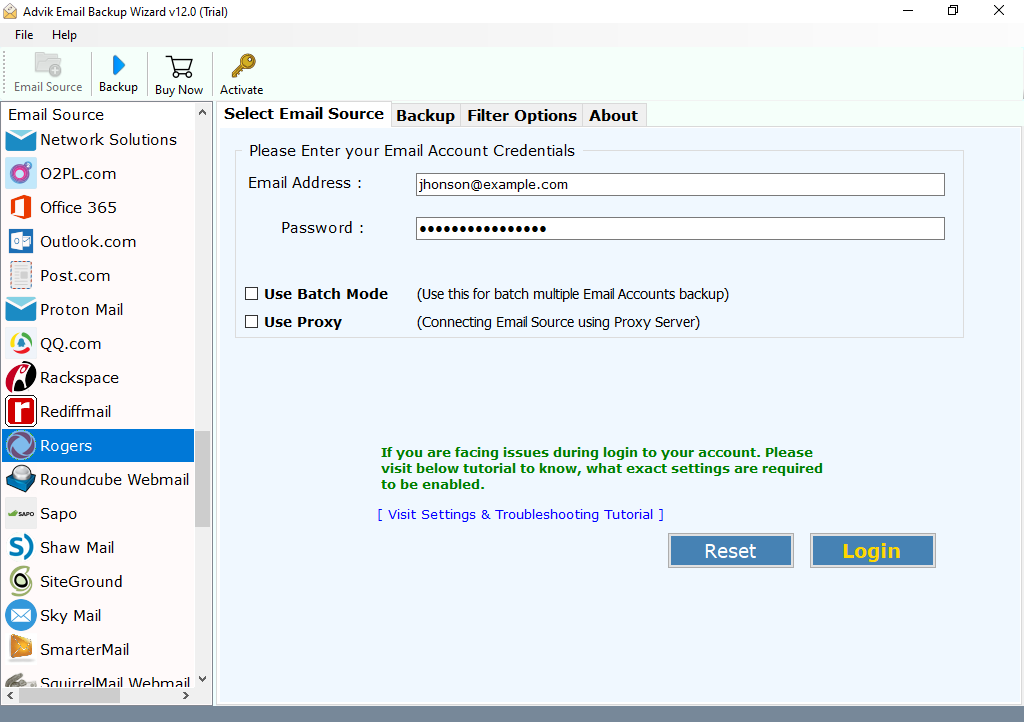Screen dimensions: 1024x722
Task: Select Sapo label in list
Action: [59, 514]
